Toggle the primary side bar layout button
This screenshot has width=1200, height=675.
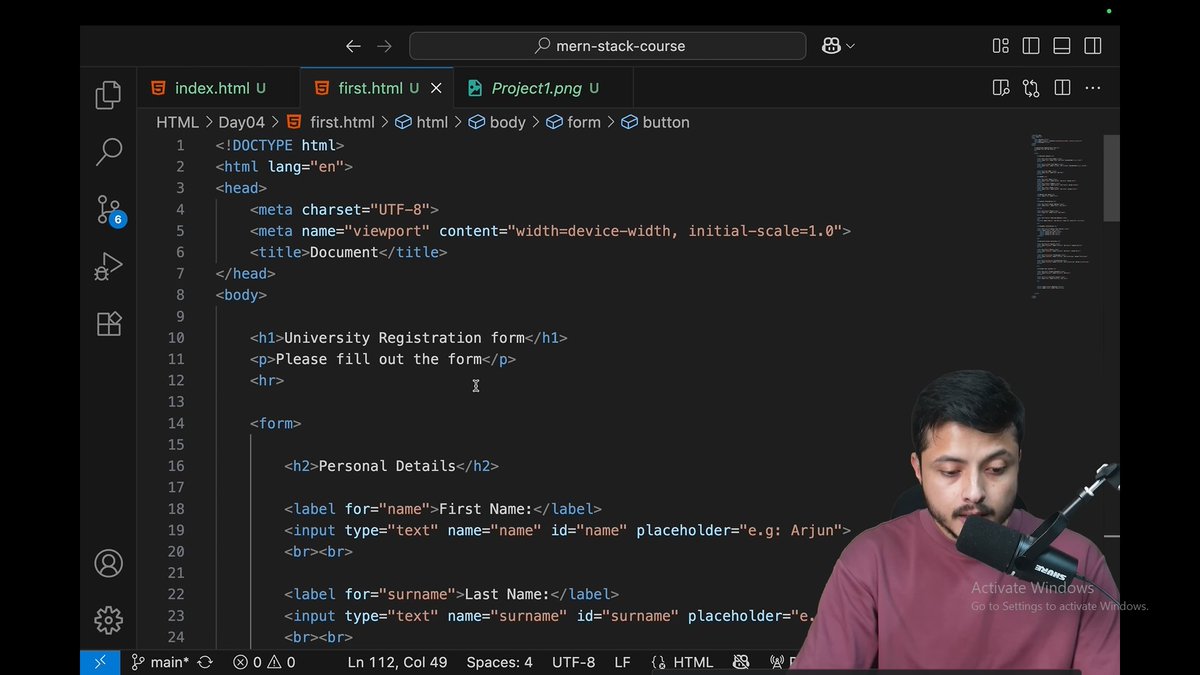coord(1031,46)
